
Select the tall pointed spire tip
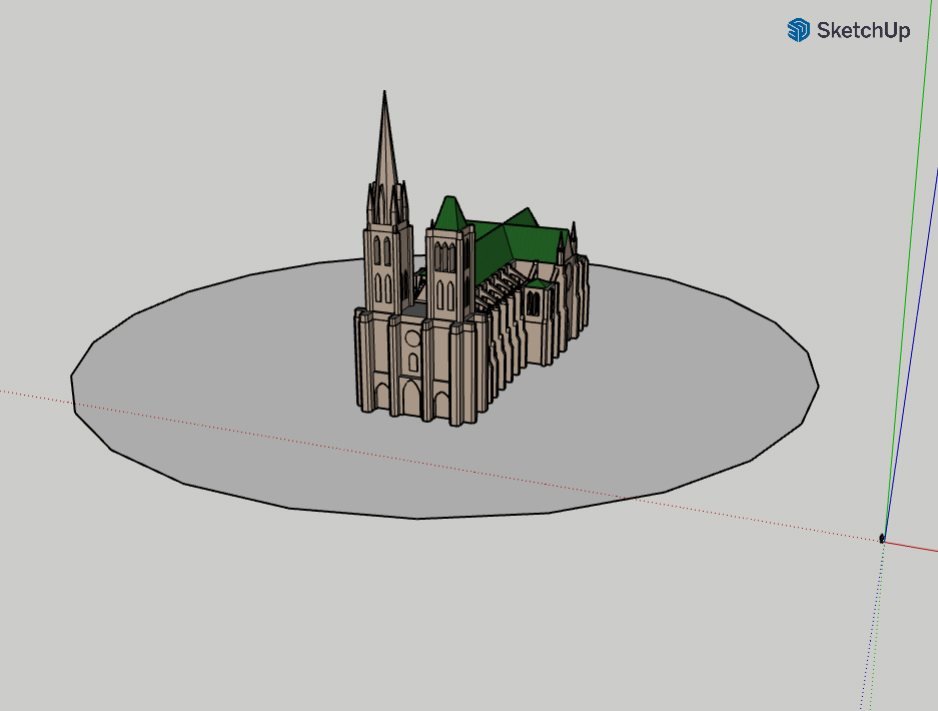click(385, 100)
